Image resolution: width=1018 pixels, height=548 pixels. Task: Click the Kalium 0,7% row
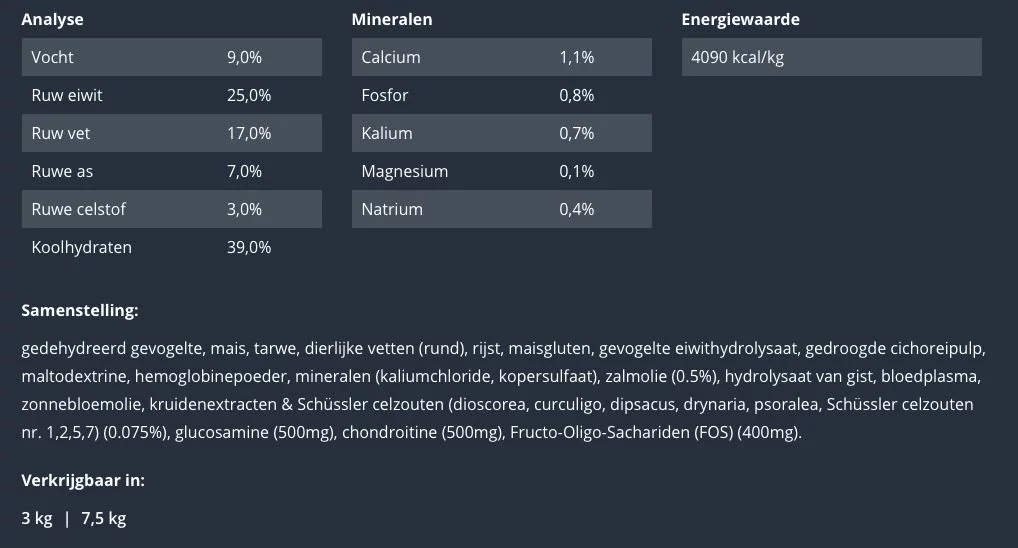pyautogui.click(x=501, y=133)
